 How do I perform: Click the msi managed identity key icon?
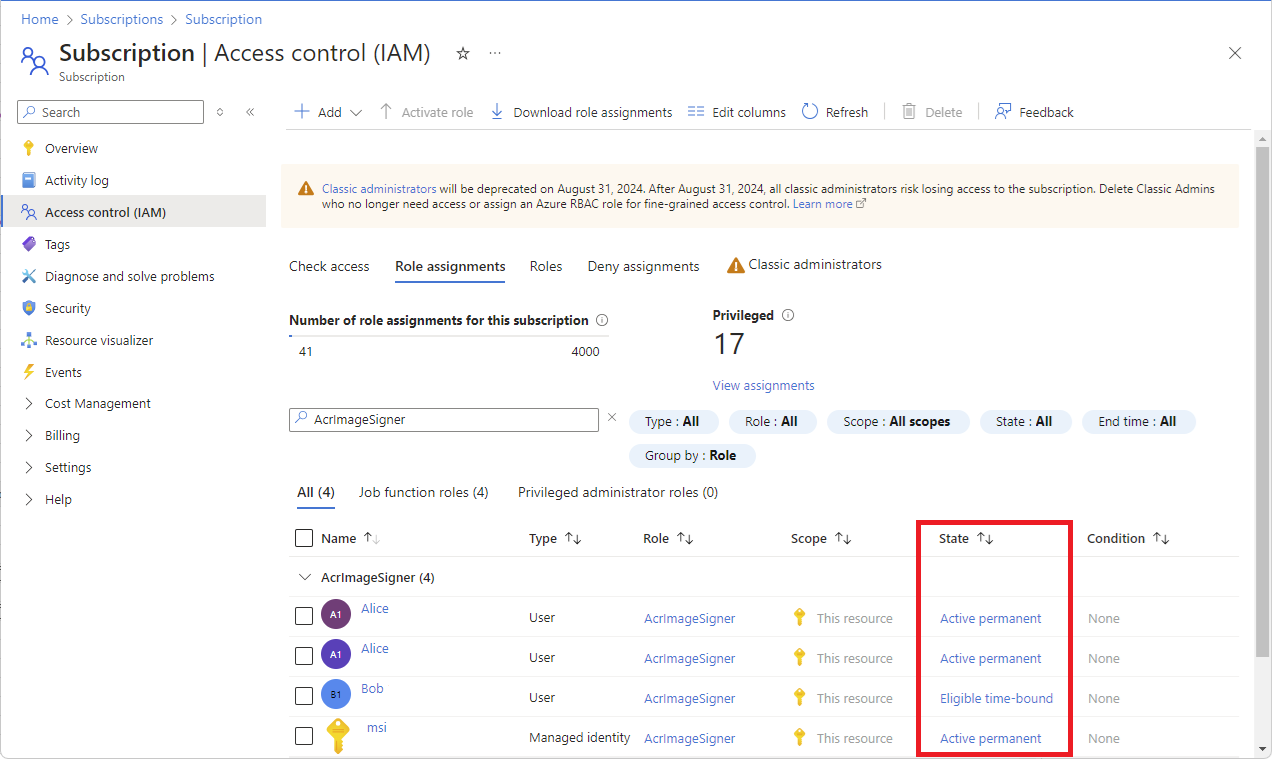338,736
